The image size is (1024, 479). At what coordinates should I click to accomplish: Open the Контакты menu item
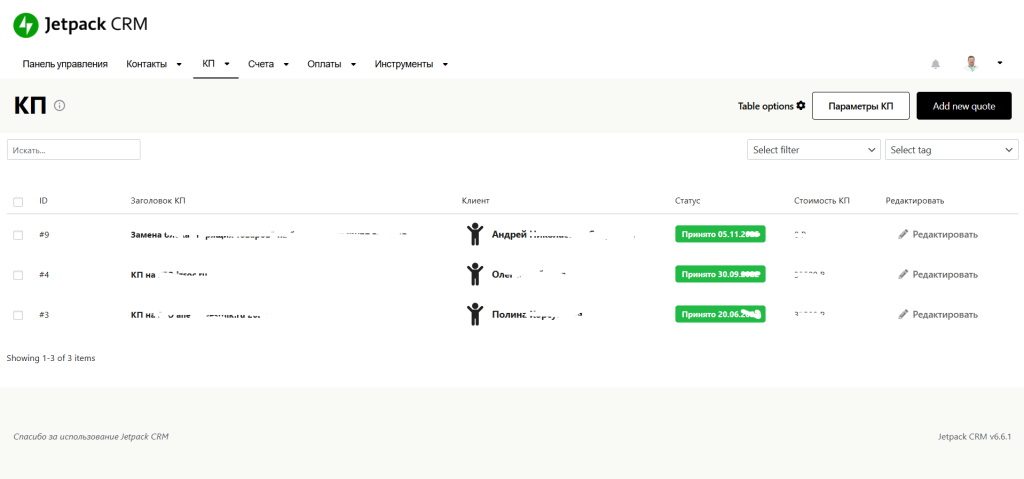pyautogui.click(x=146, y=64)
